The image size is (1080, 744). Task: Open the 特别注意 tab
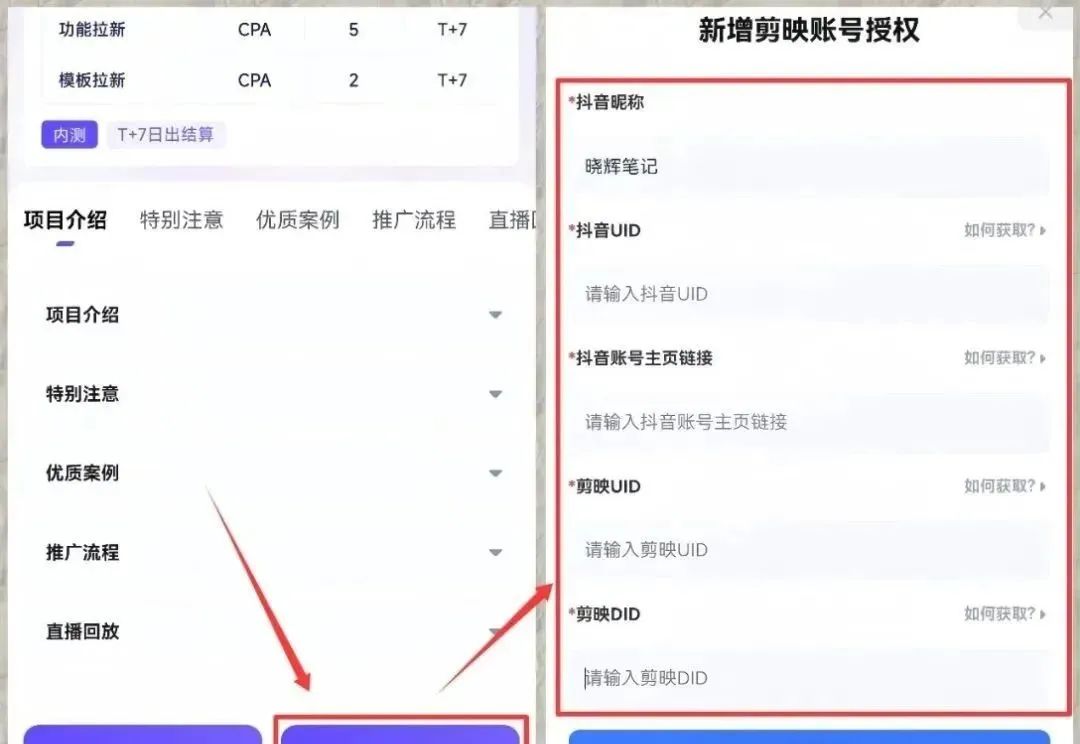click(181, 220)
